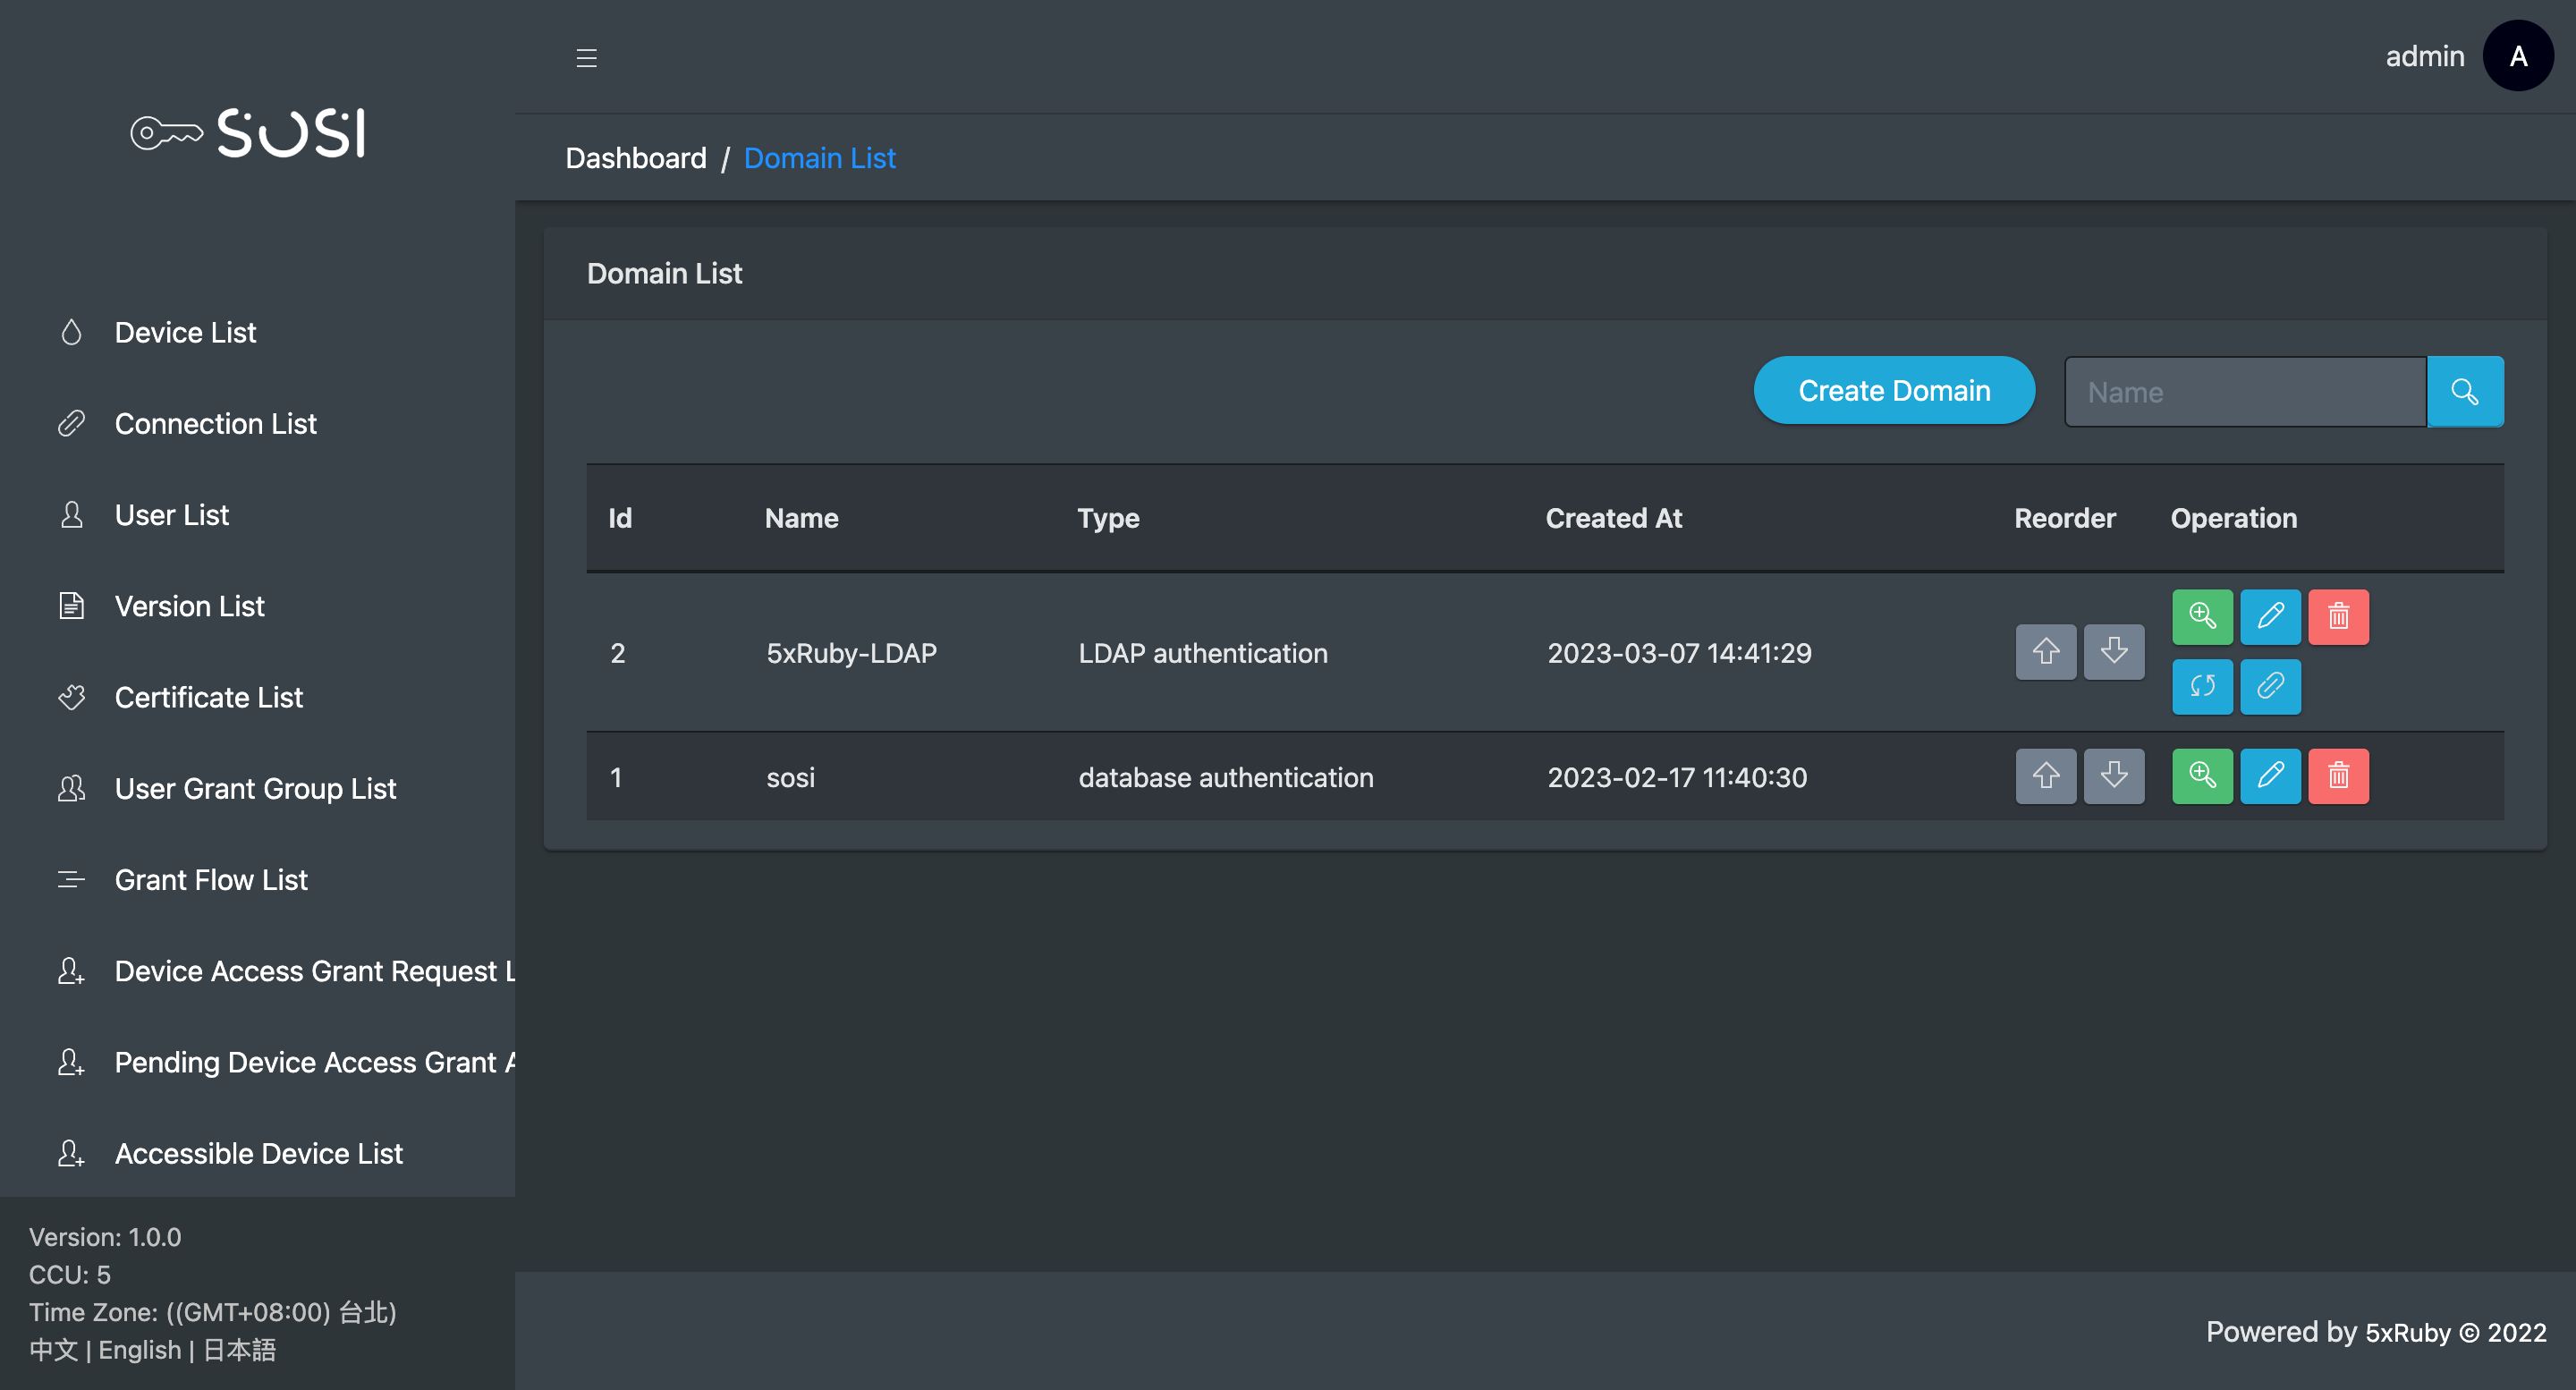
Task: Focus the Name search field
Action: (x=2244, y=392)
